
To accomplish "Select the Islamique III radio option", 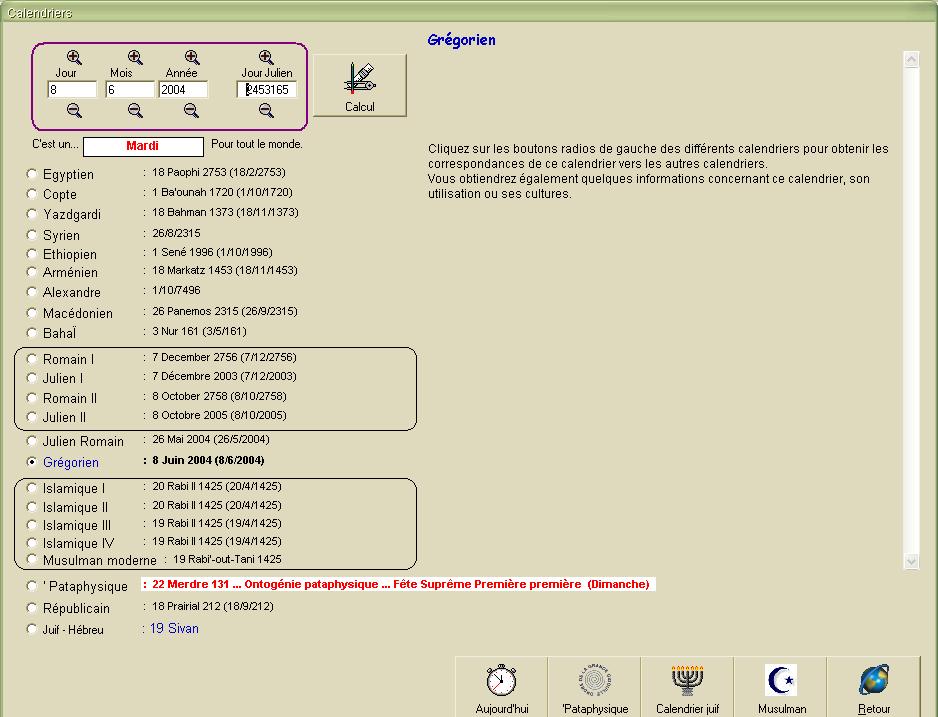I will (33, 525).
